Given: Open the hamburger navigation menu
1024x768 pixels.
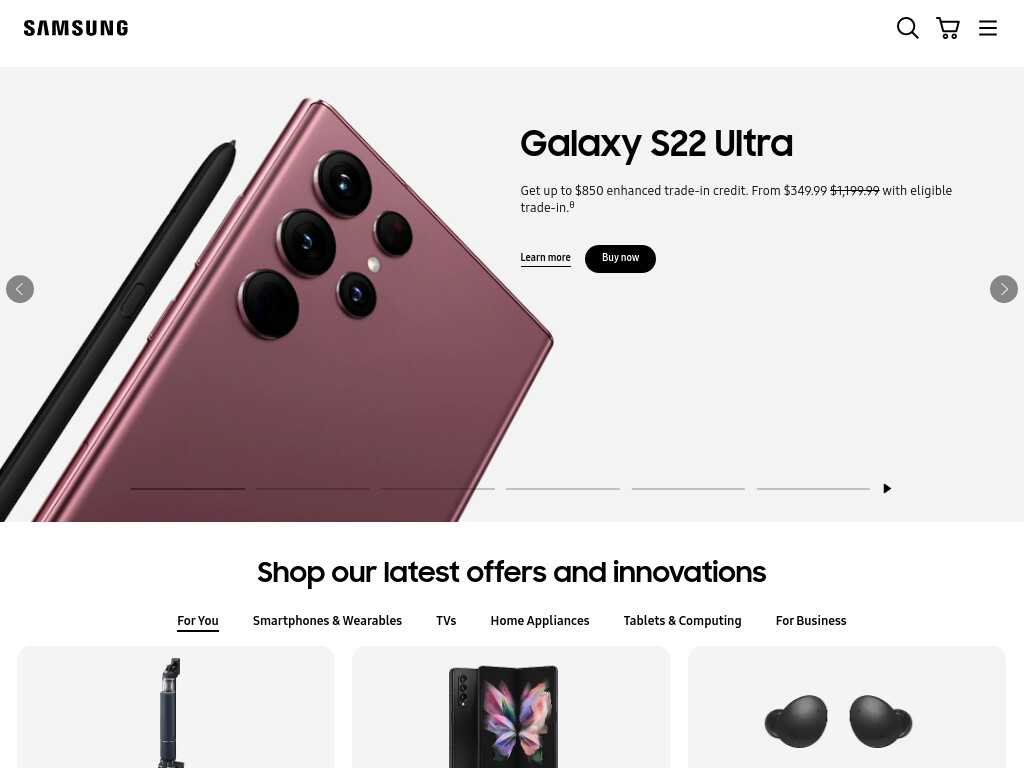Looking at the screenshot, I should pyautogui.click(x=987, y=28).
